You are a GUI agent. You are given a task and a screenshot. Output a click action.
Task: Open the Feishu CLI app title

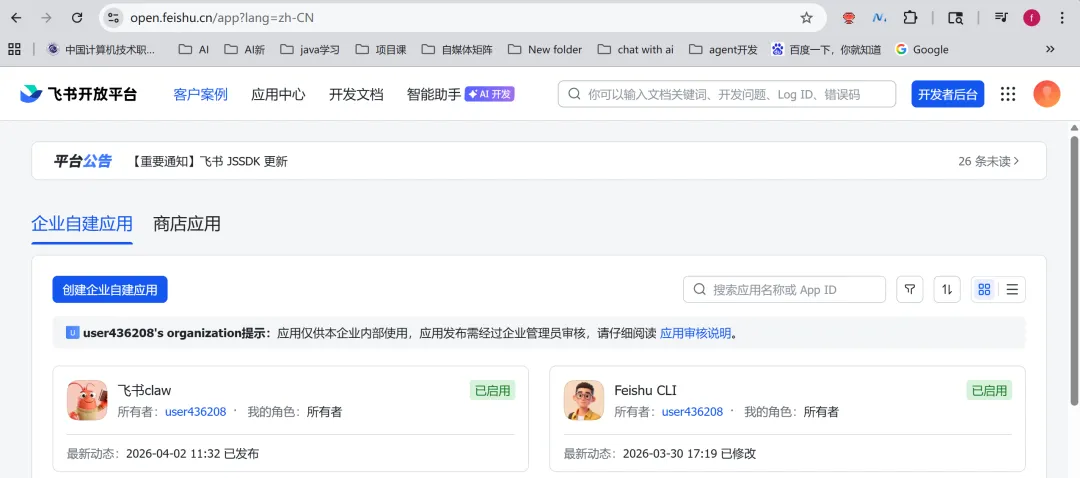(645, 391)
